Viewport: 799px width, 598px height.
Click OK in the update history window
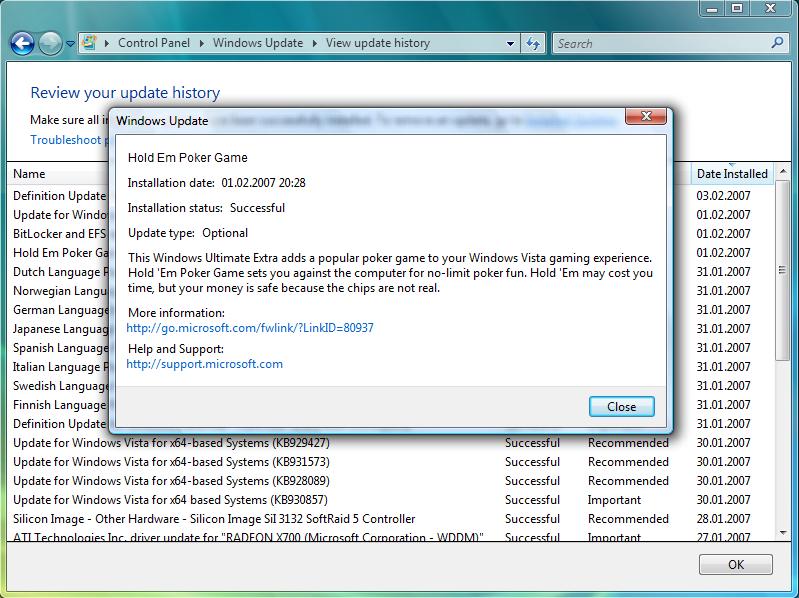coord(736,564)
